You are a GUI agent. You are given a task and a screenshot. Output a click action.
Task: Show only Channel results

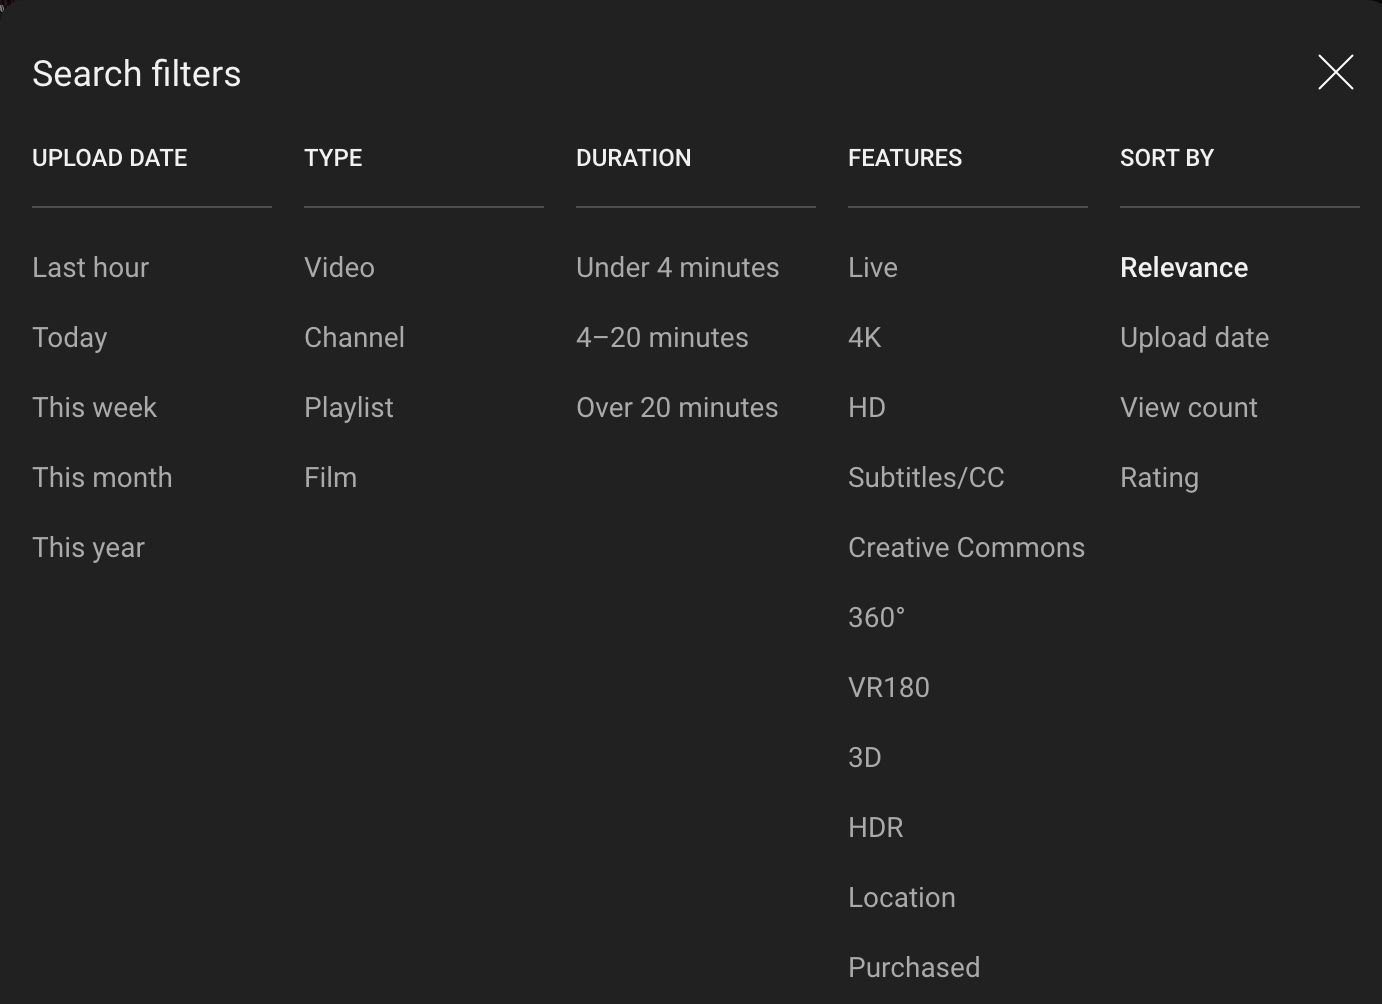pos(354,337)
